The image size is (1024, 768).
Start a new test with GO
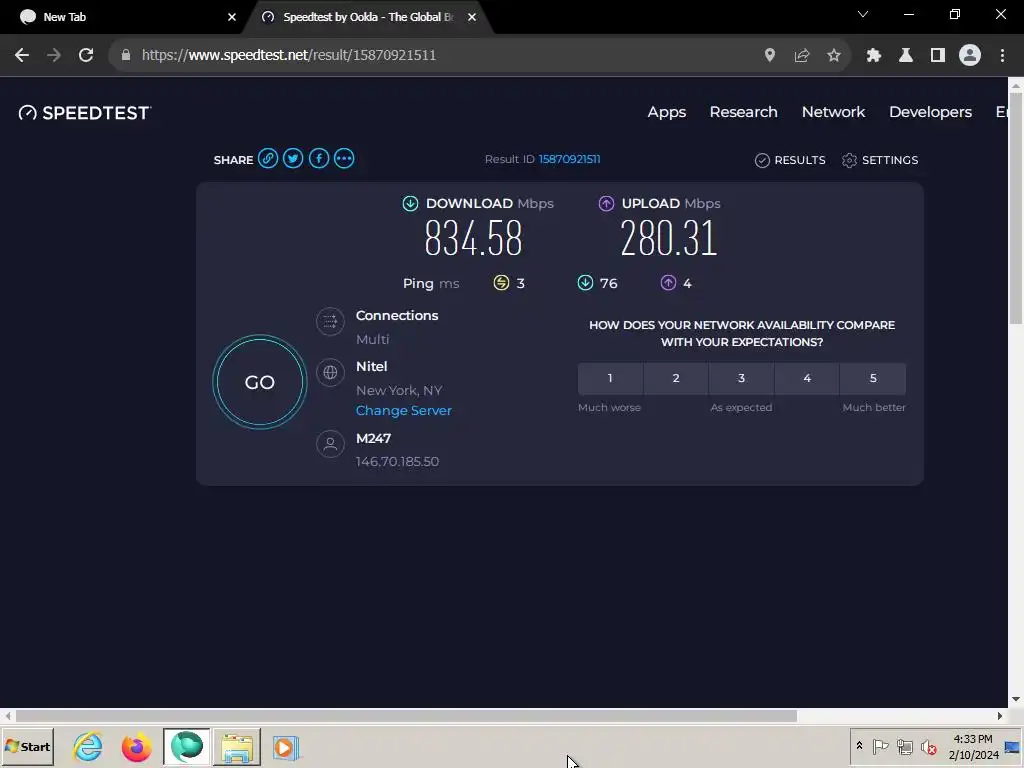tap(260, 382)
